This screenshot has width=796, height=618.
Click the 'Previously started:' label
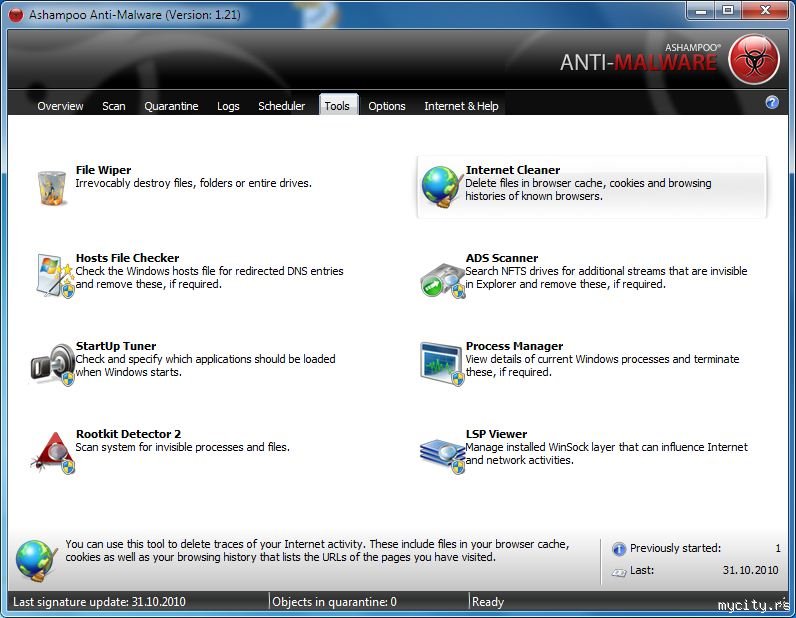tap(675, 548)
